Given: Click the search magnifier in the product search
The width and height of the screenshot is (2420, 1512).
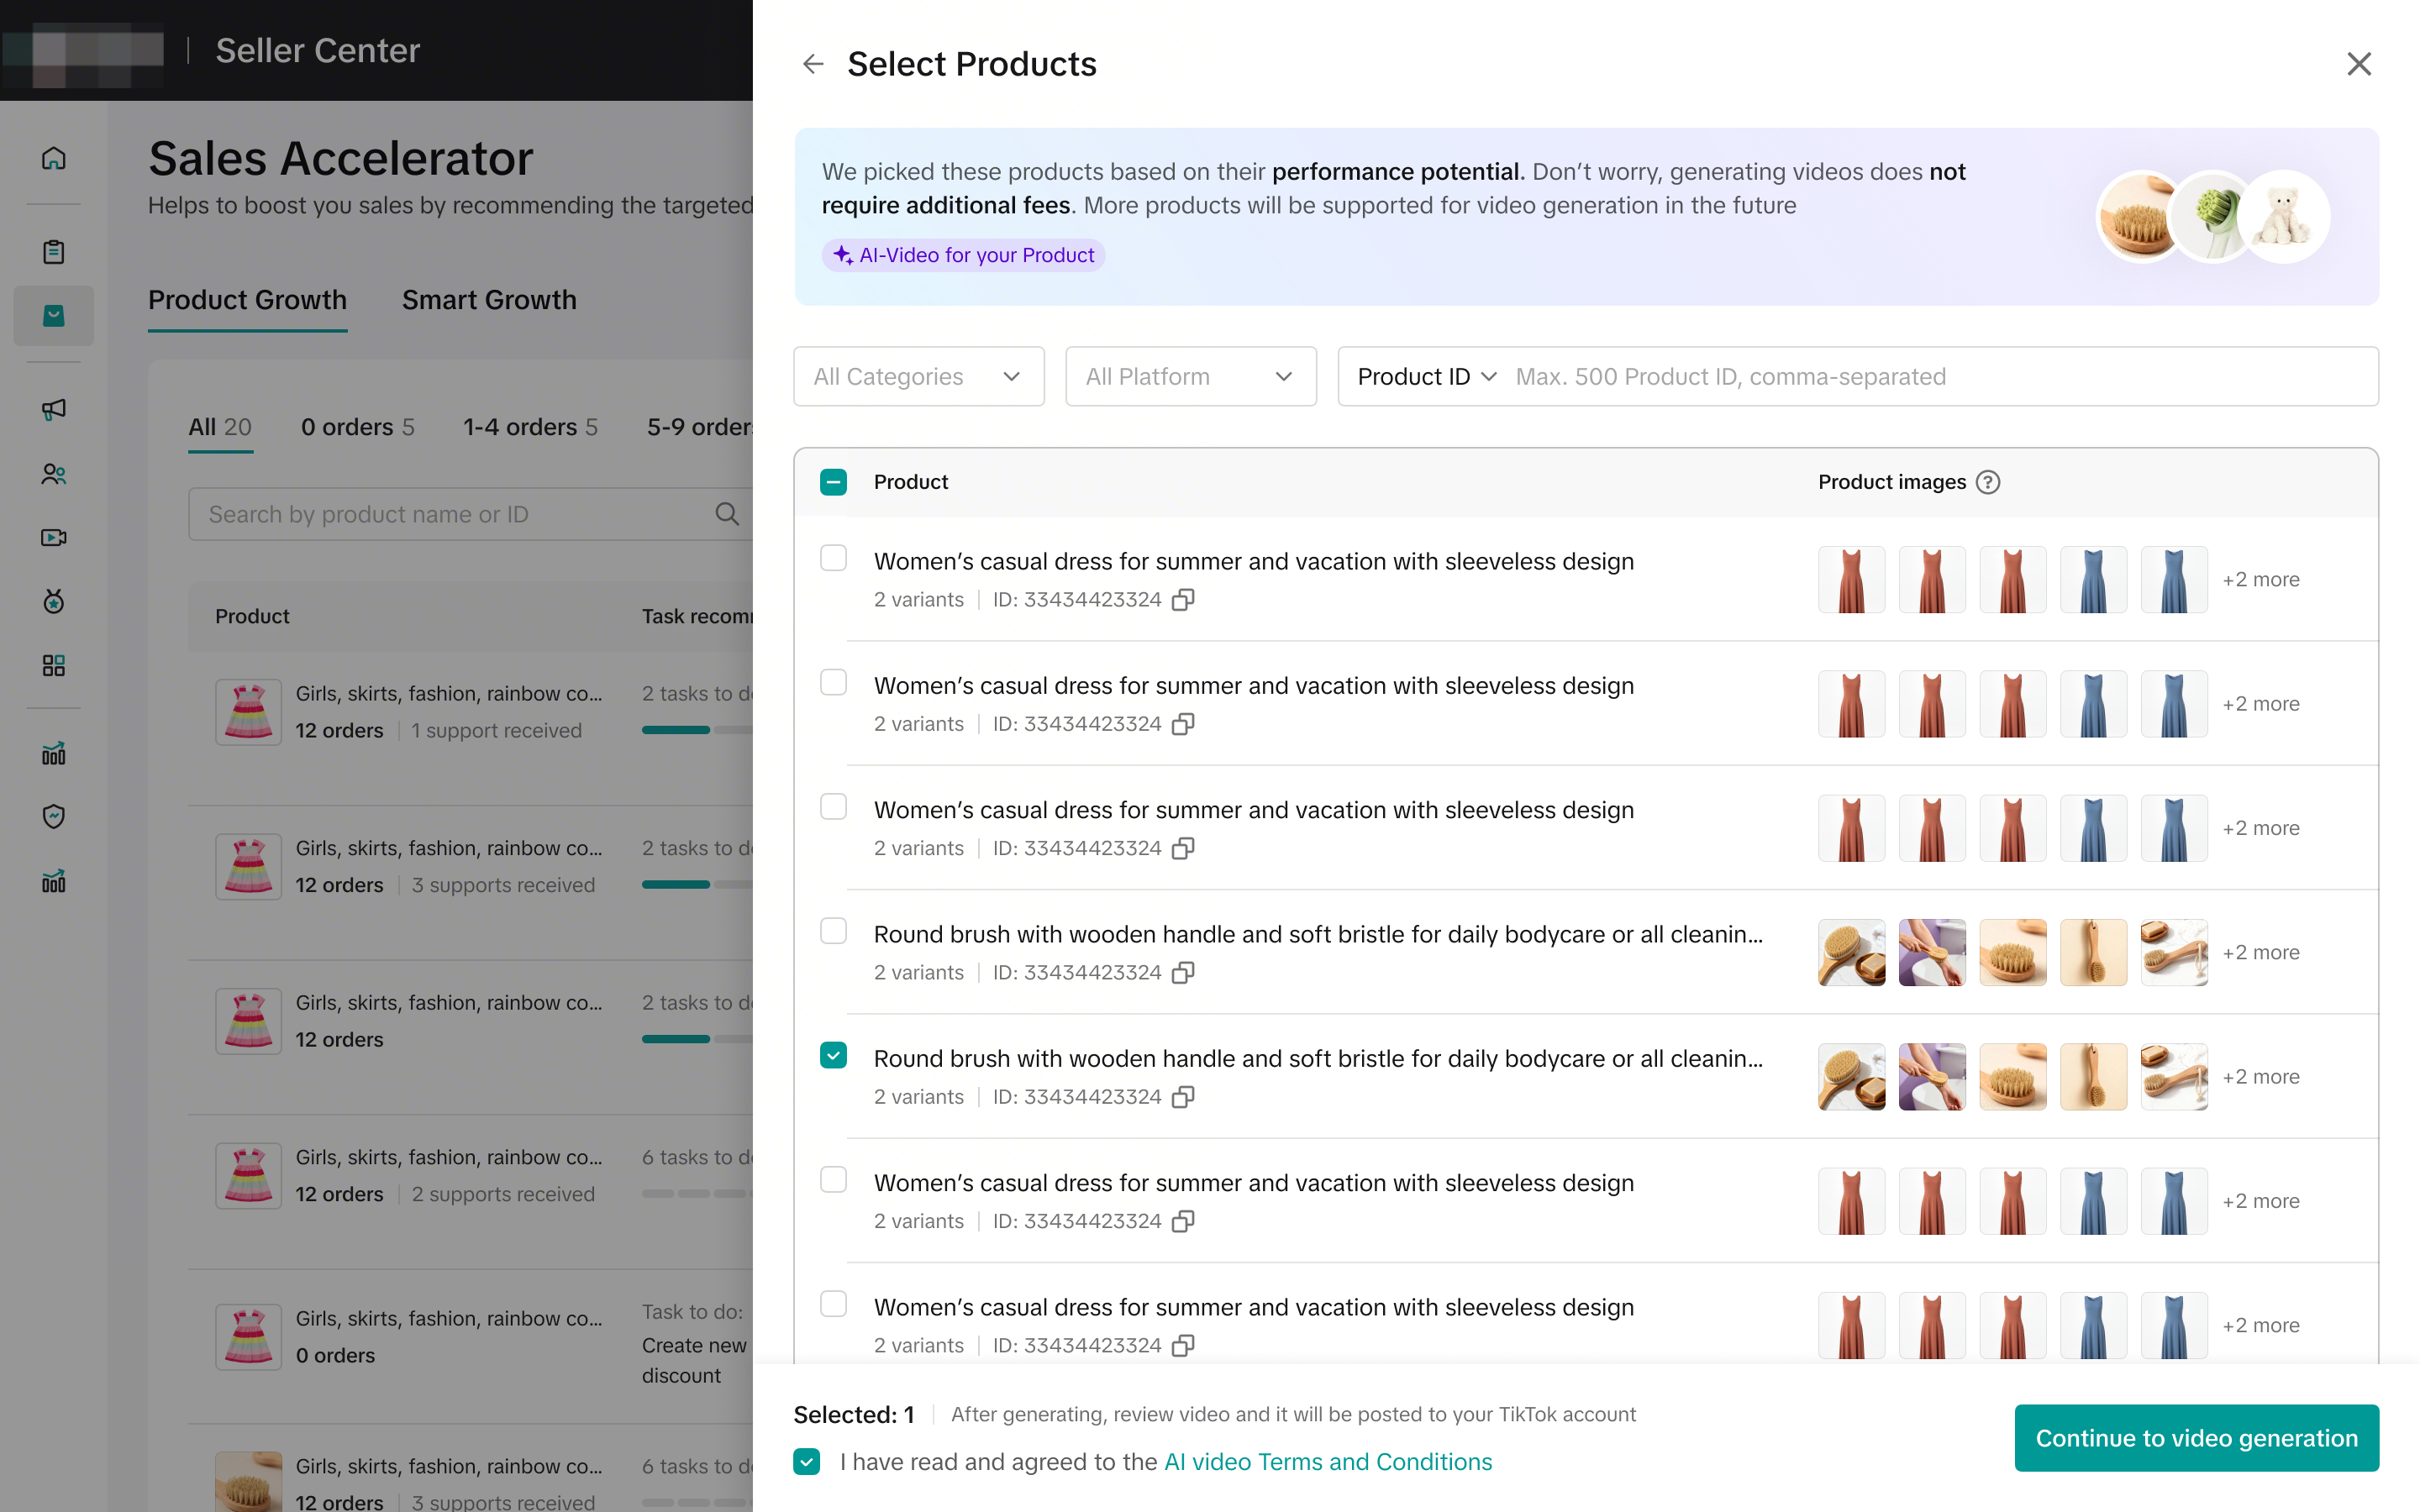Looking at the screenshot, I should (x=727, y=514).
